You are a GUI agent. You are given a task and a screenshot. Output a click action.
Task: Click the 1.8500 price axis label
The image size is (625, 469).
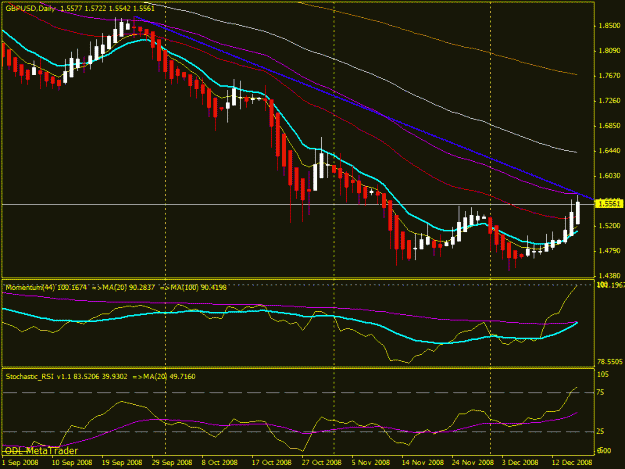[x=609, y=26]
